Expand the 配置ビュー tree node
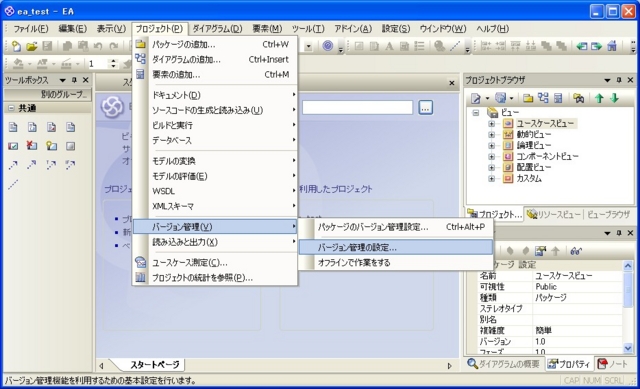This screenshot has height=389, width=640. click(491, 167)
